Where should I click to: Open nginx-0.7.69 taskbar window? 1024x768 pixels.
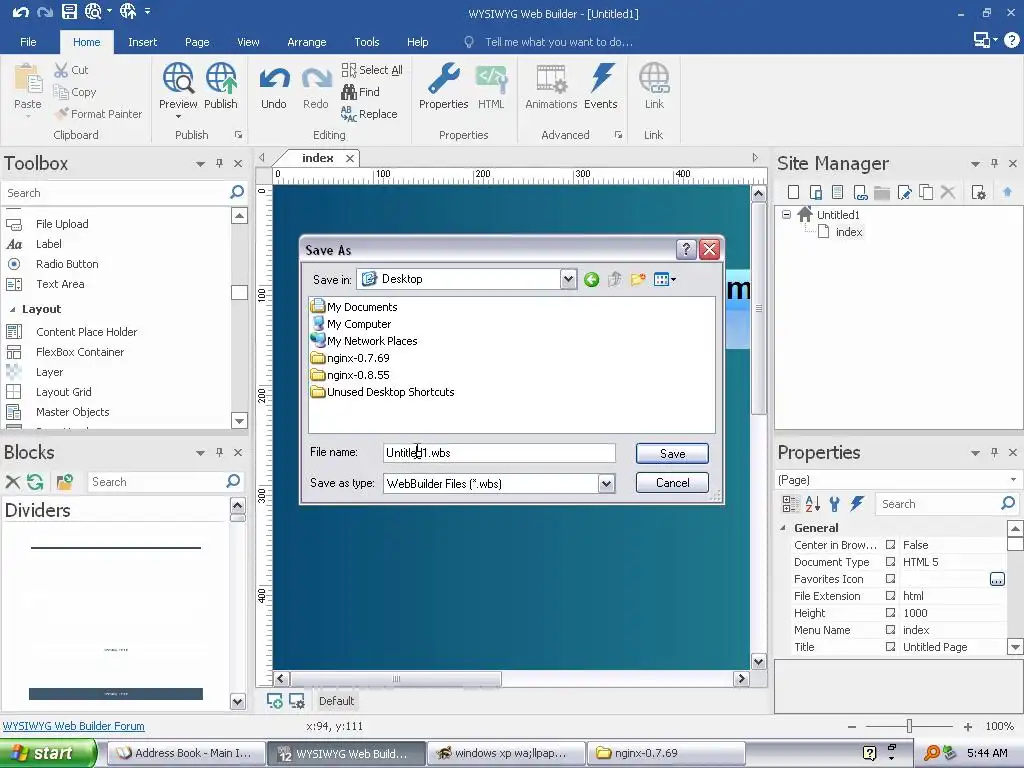(666, 753)
